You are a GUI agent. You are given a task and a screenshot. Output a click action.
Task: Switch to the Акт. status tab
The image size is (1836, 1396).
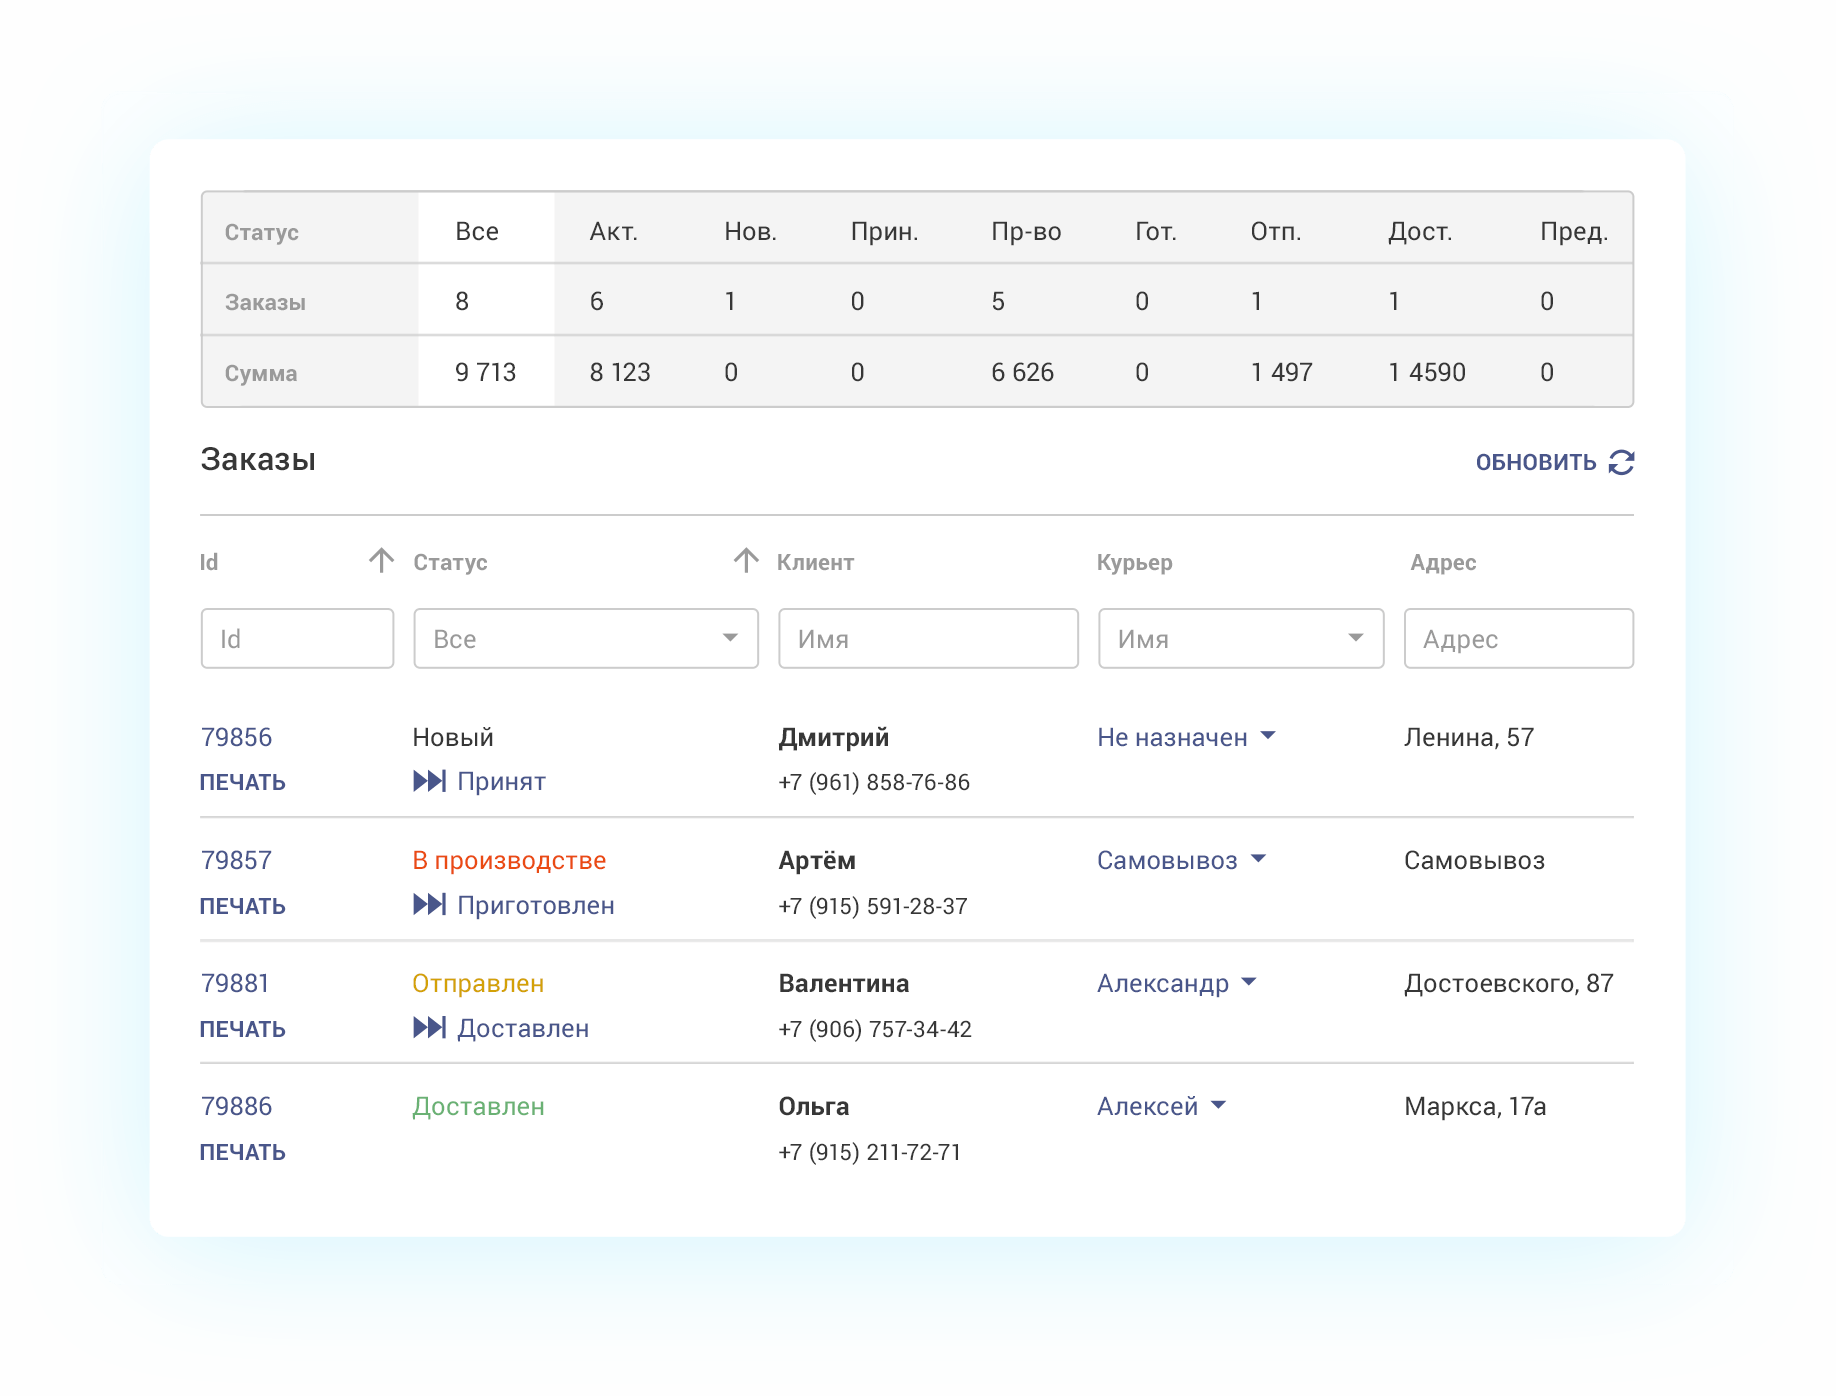[x=613, y=232]
